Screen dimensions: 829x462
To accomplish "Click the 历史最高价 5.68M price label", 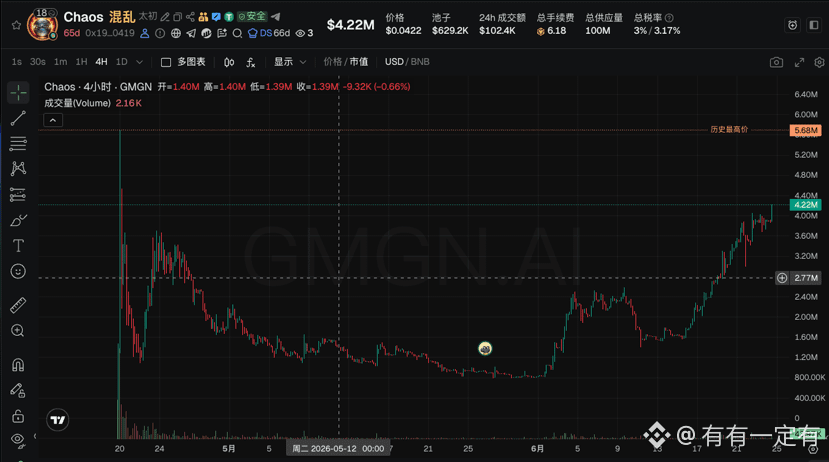I will pyautogui.click(x=805, y=130).
